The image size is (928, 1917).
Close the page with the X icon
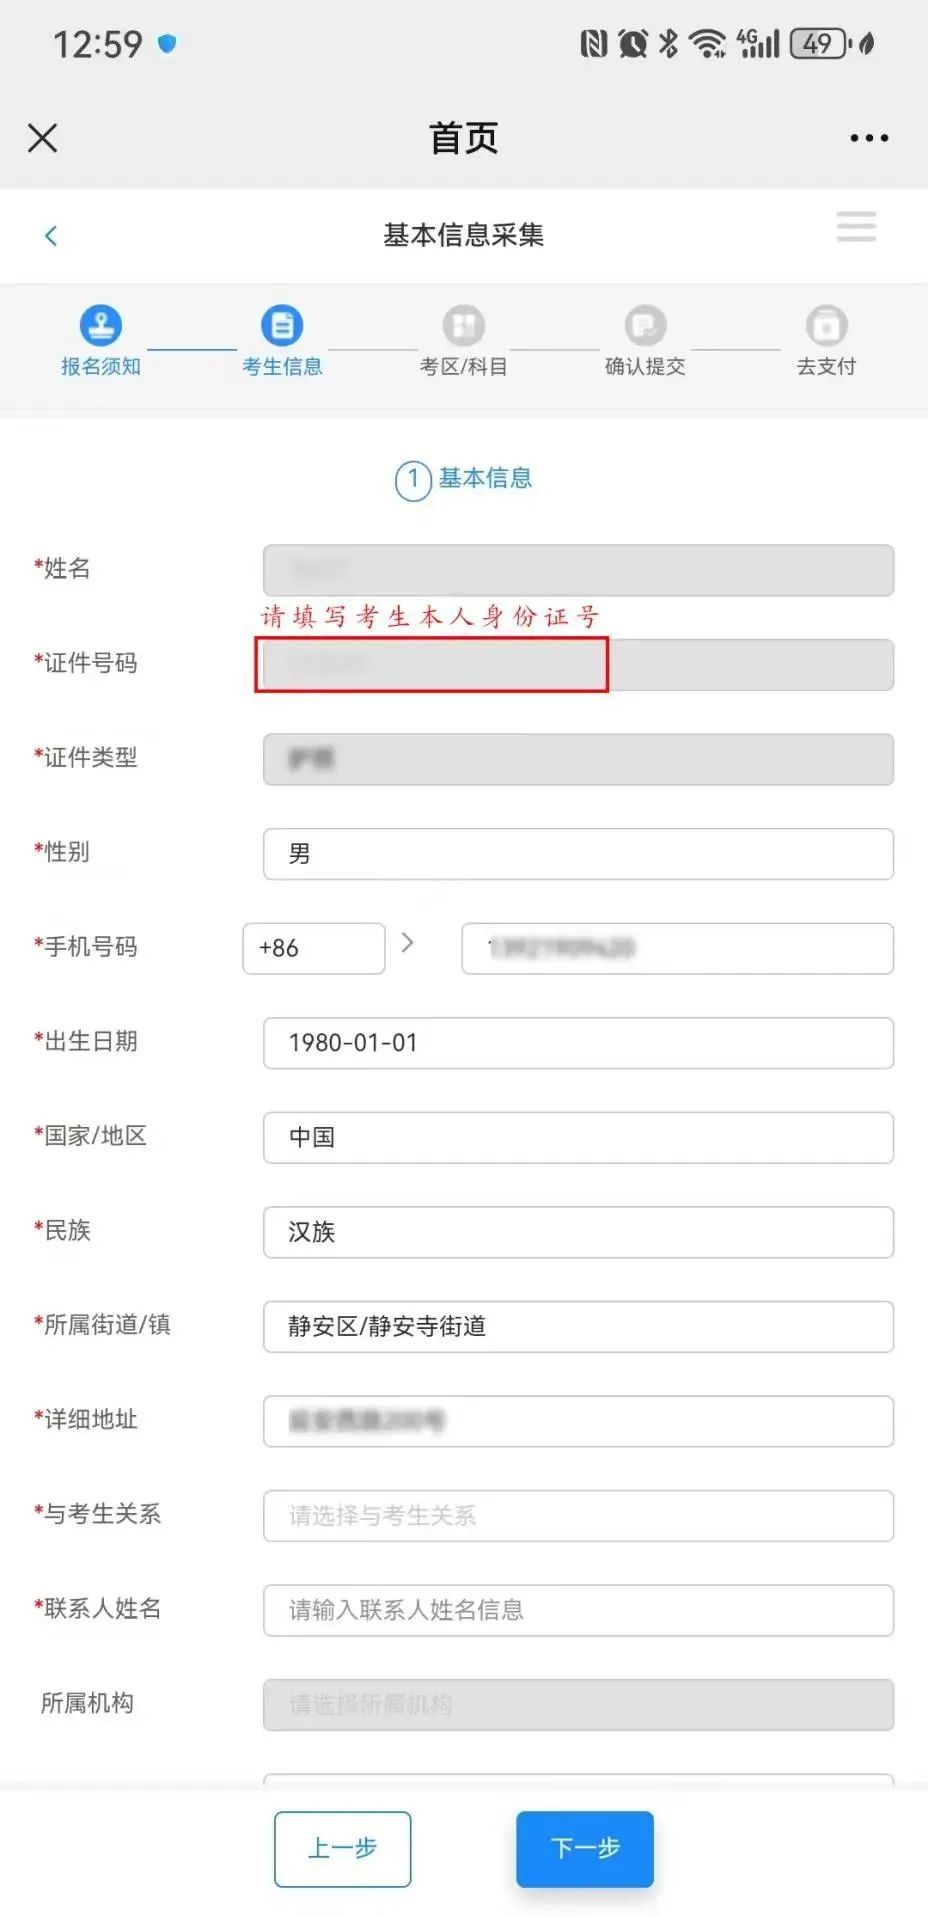point(43,138)
